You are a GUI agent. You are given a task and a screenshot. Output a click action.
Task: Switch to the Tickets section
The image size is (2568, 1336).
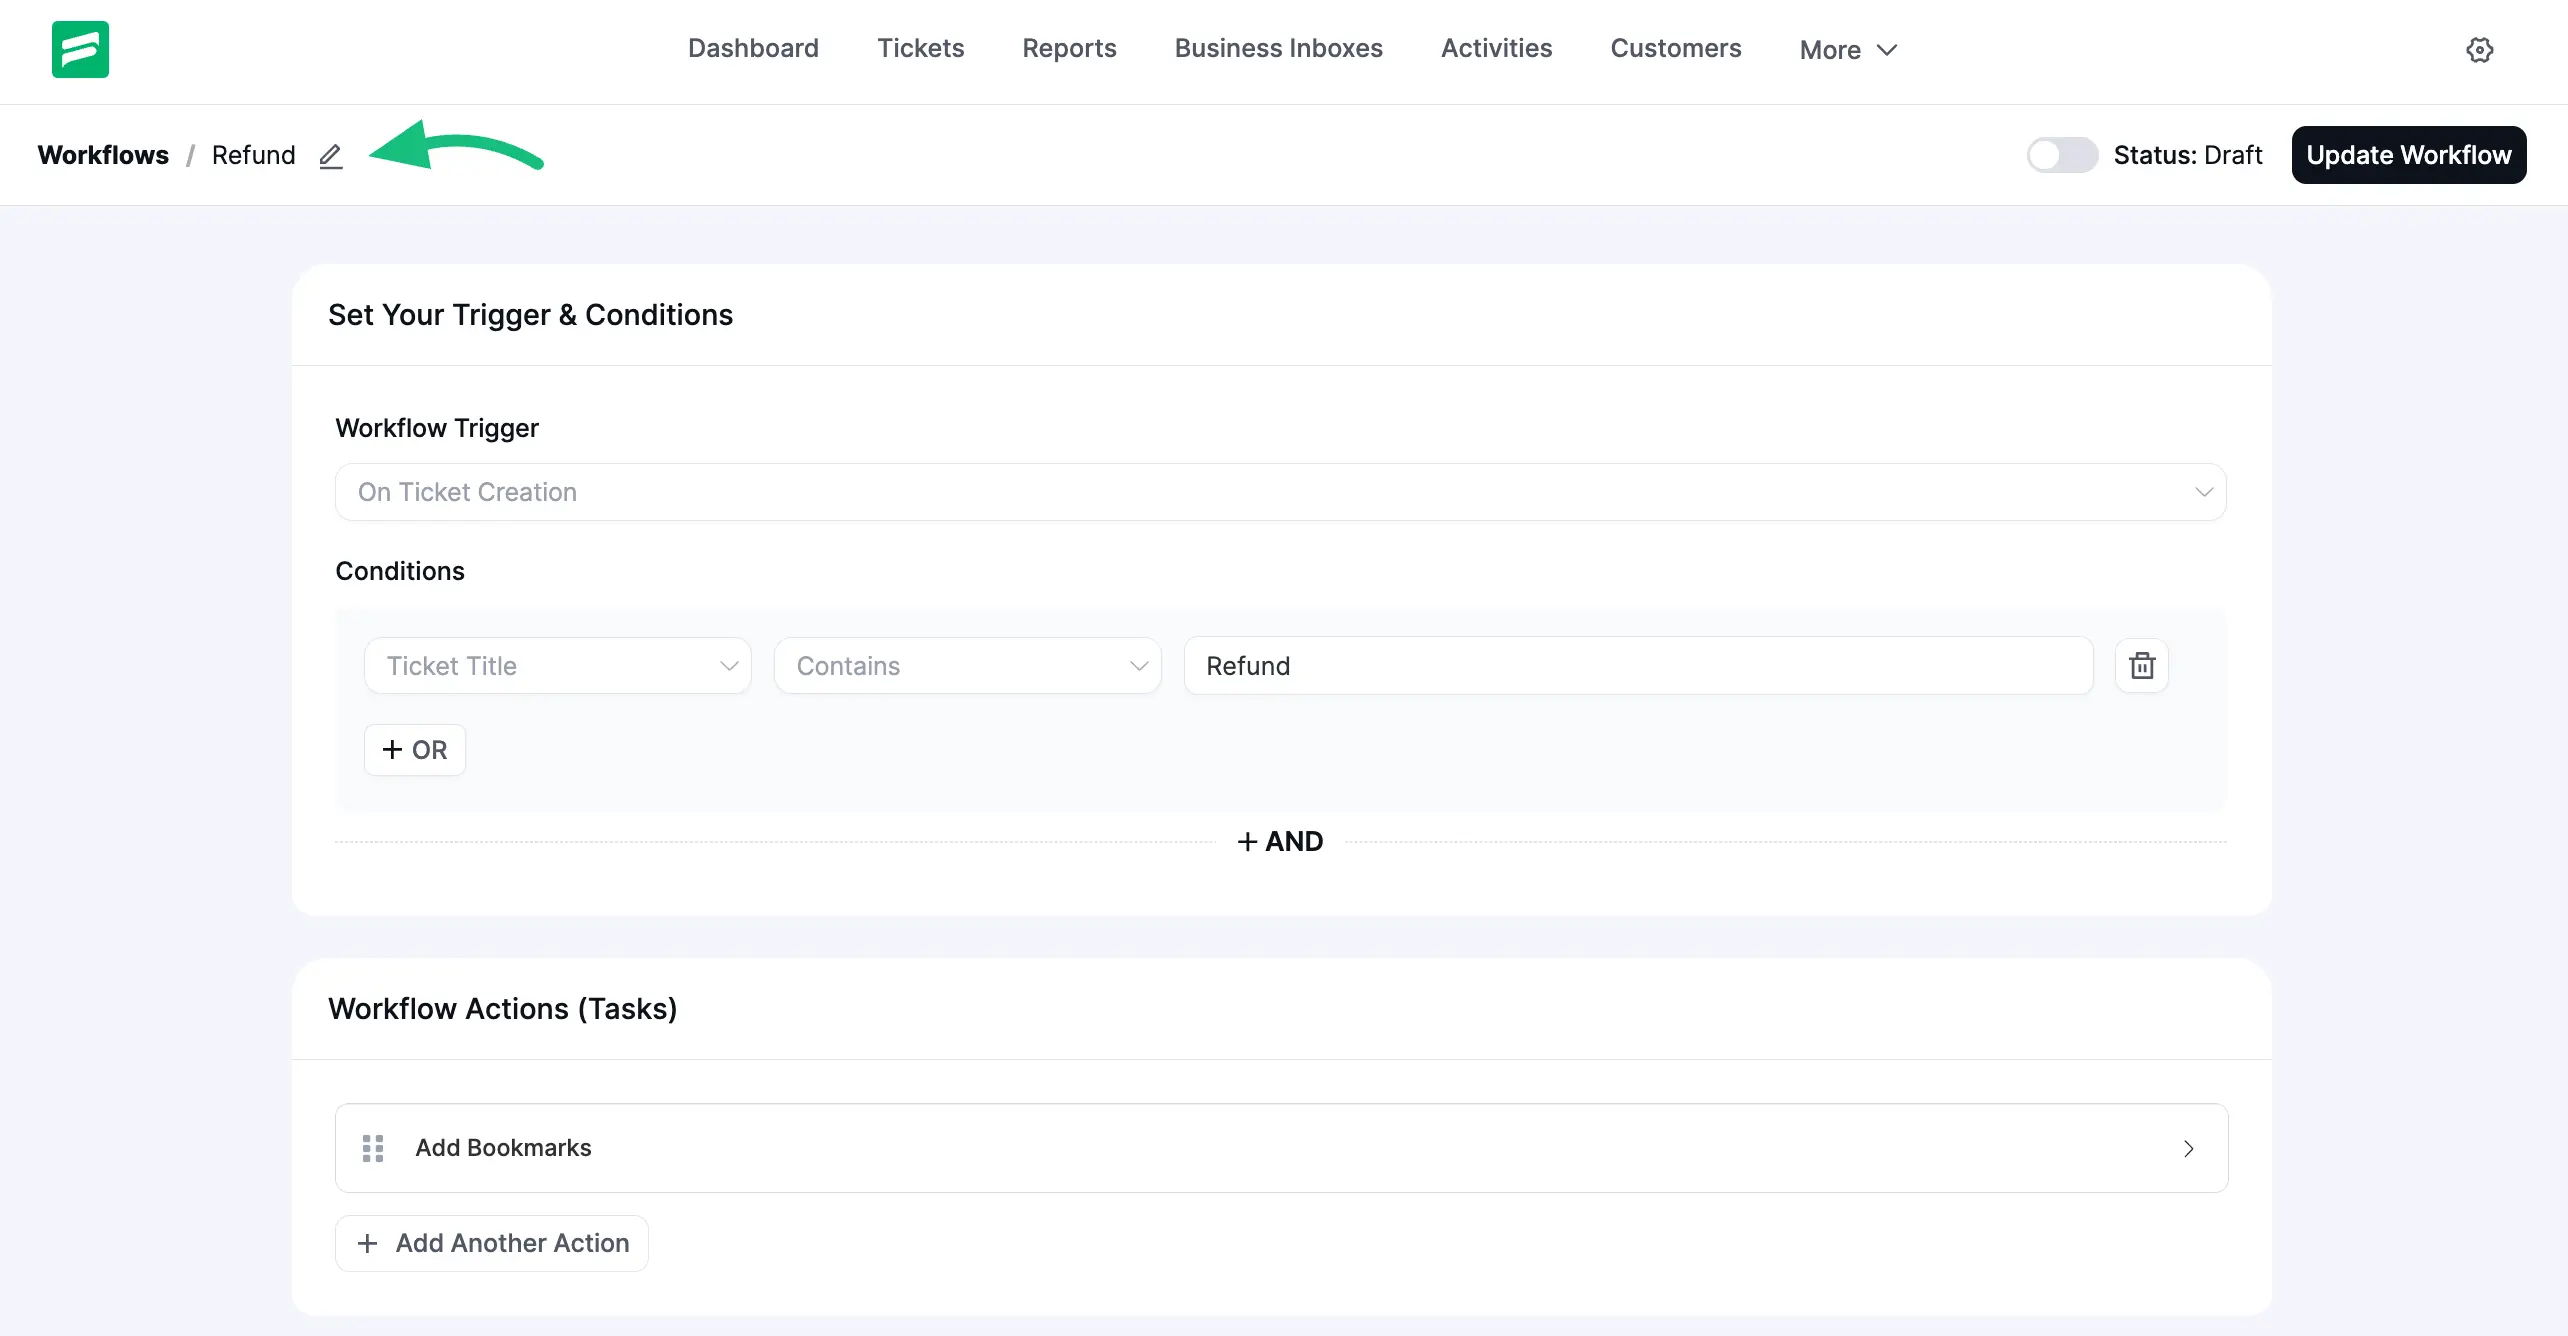[920, 48]
